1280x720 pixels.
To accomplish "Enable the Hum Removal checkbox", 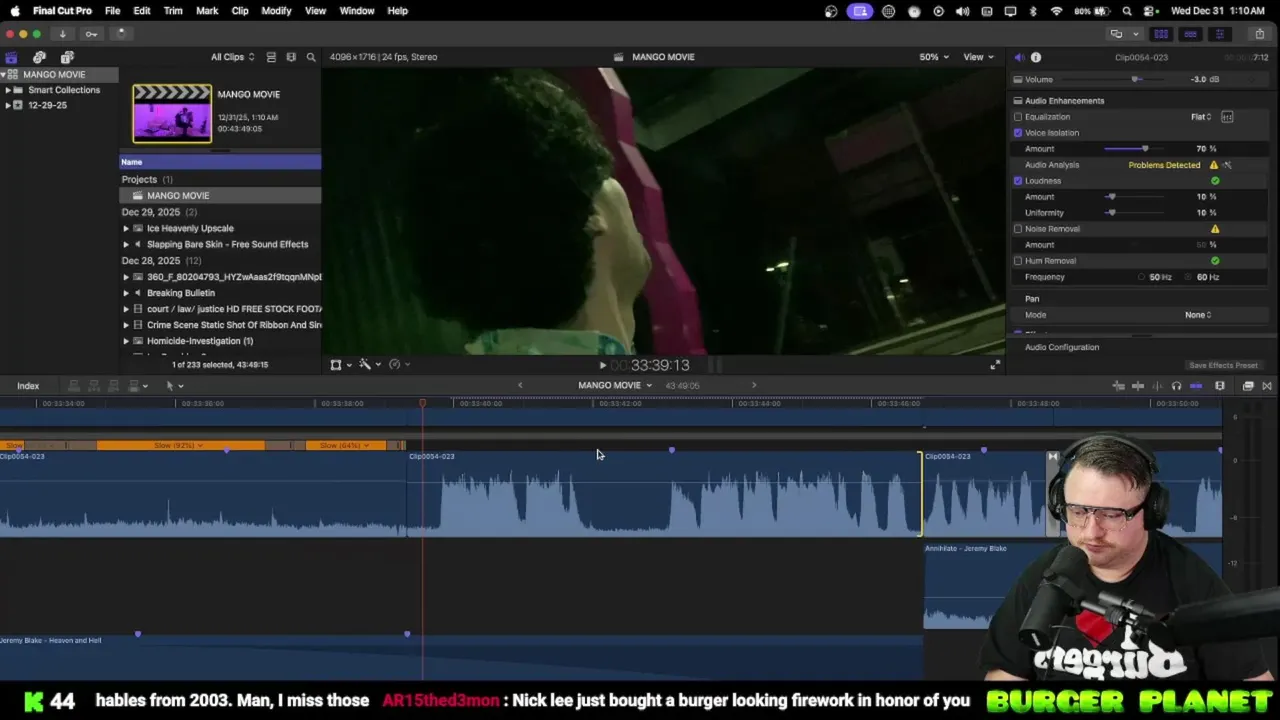I will point(1018,261).
